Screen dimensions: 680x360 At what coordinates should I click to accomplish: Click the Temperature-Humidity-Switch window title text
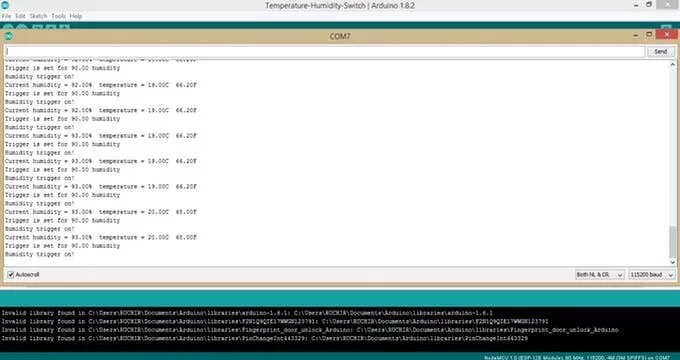340,6
